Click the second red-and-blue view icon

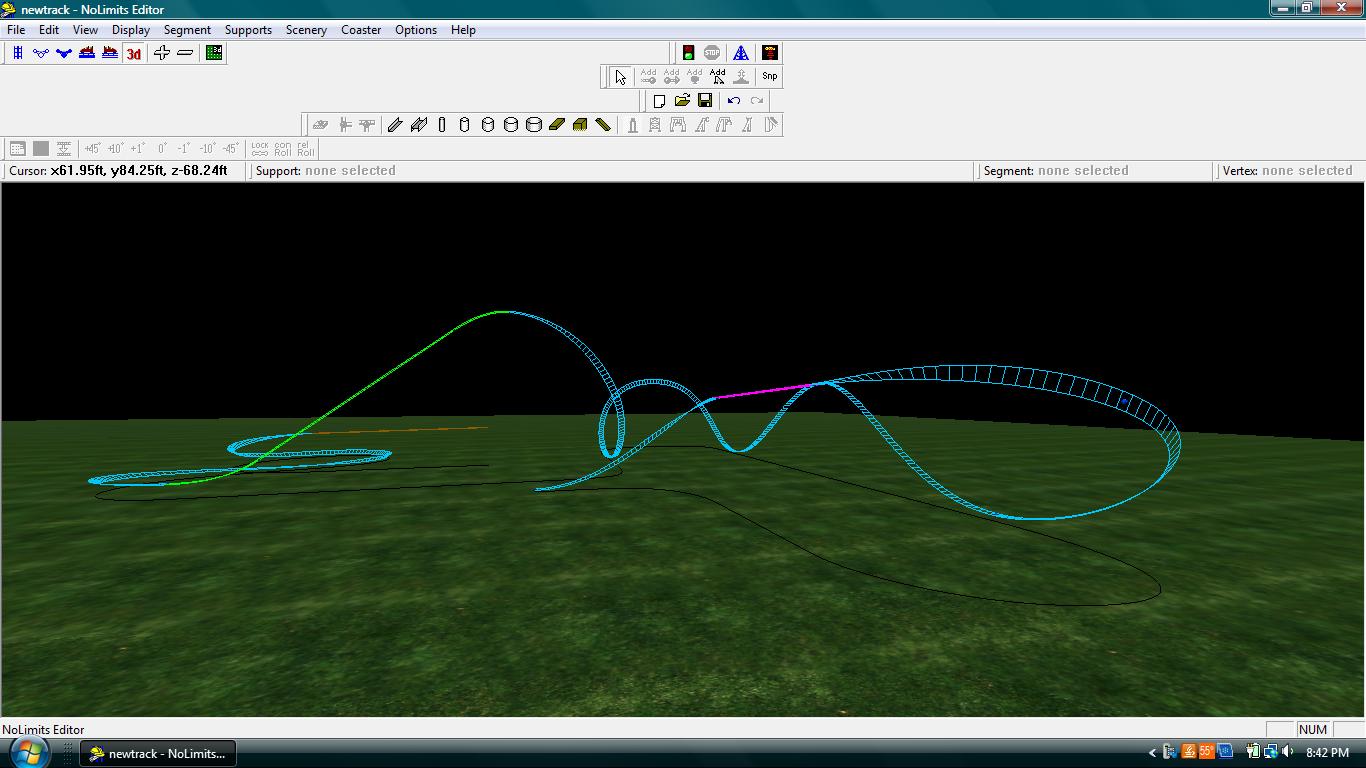(110, 53)
